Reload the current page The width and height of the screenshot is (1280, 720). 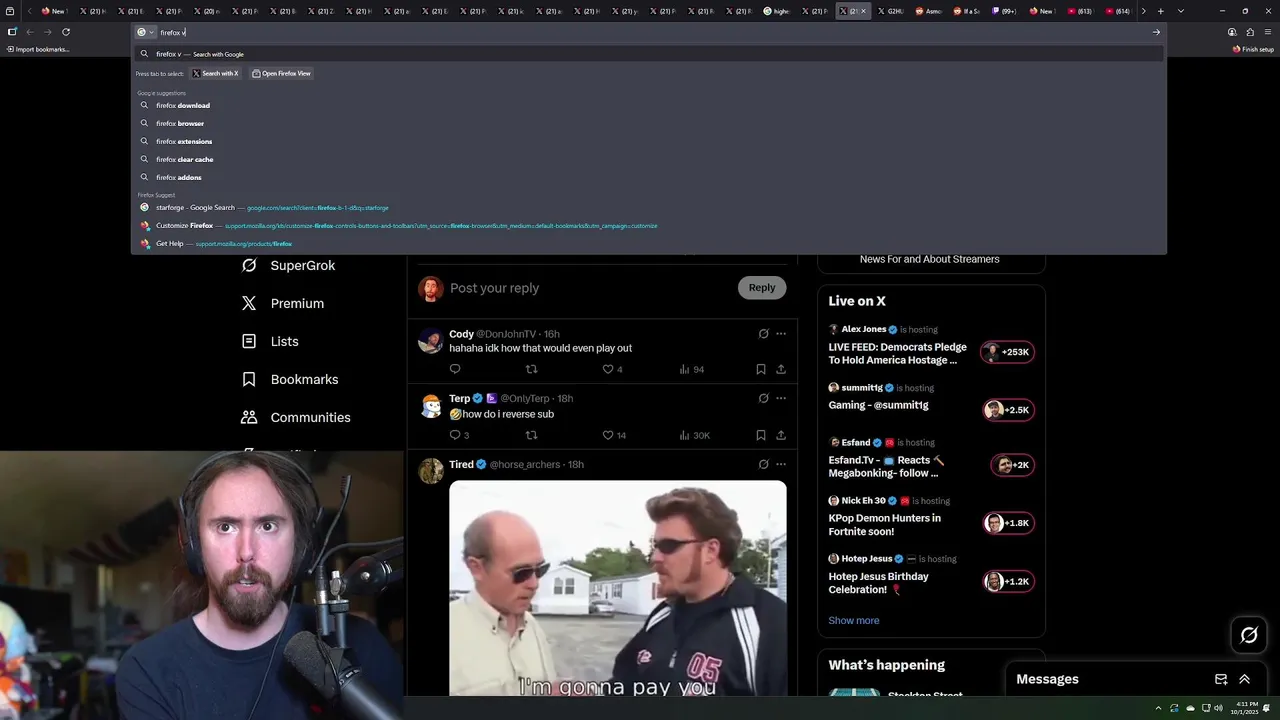click(x=66, y=32)
